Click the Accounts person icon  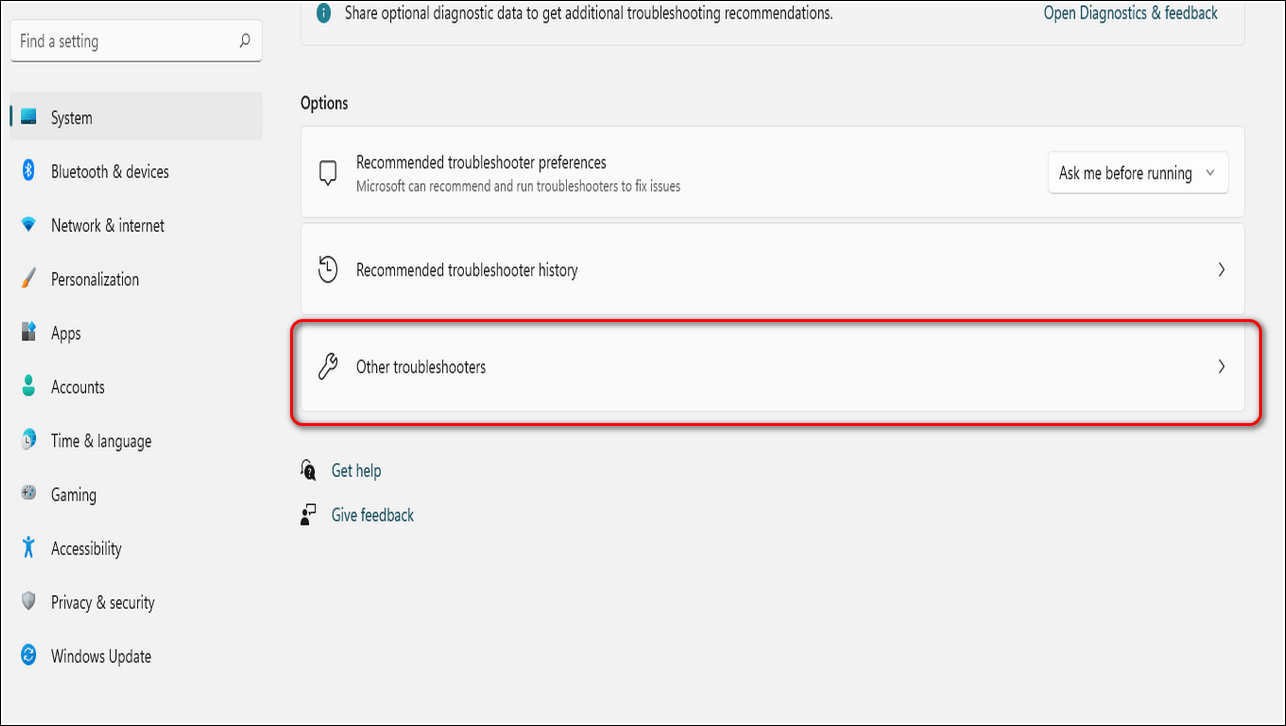coord(29,387)
